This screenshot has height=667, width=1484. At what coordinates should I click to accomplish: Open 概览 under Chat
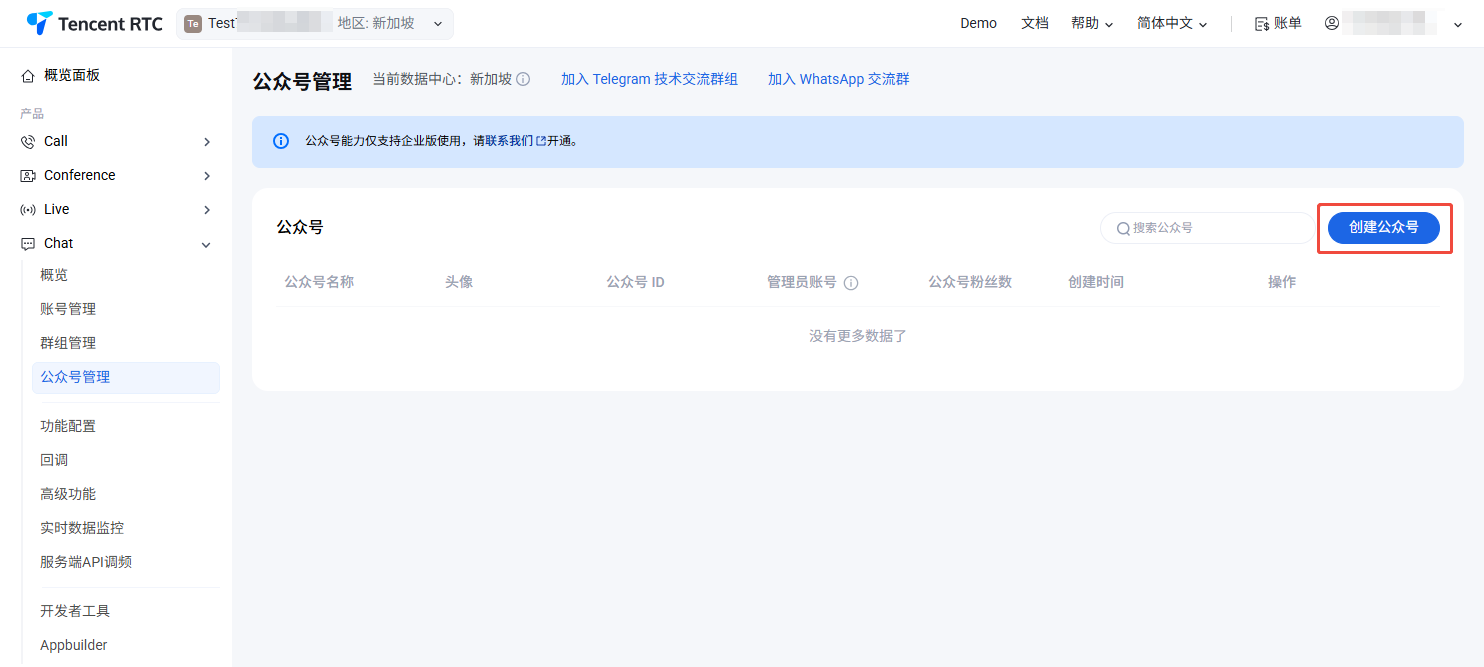54,275
